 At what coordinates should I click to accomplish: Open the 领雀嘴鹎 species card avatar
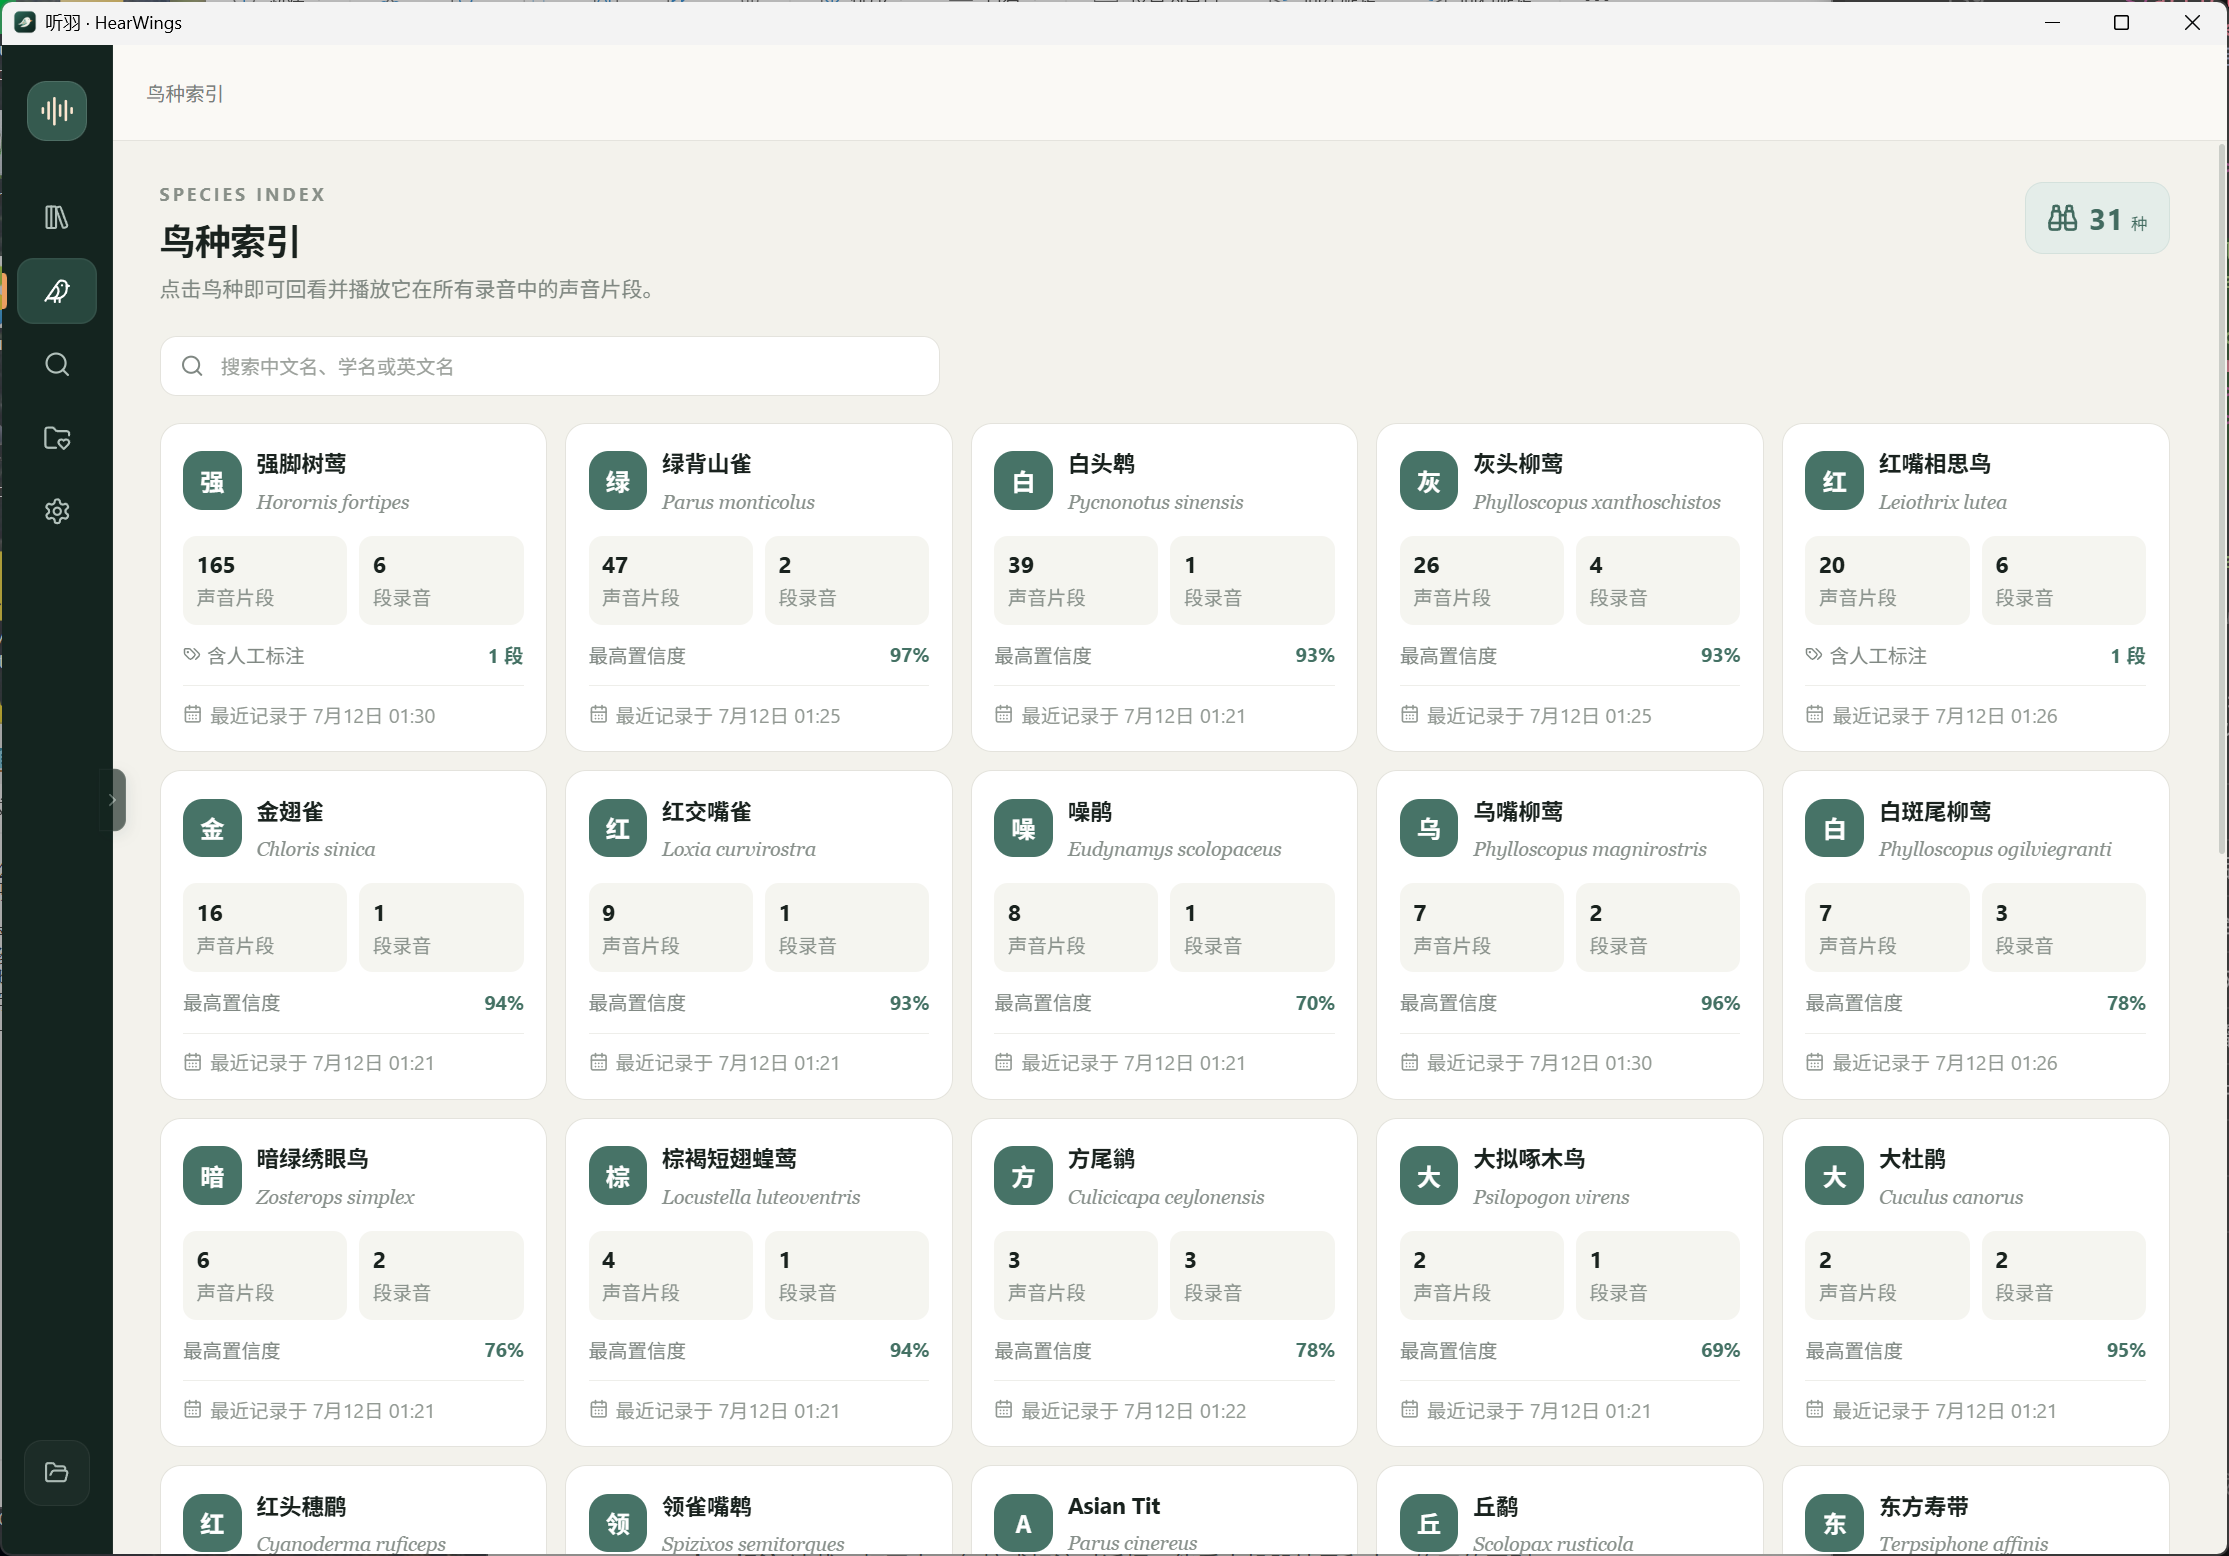click(x=618, y=1523)
